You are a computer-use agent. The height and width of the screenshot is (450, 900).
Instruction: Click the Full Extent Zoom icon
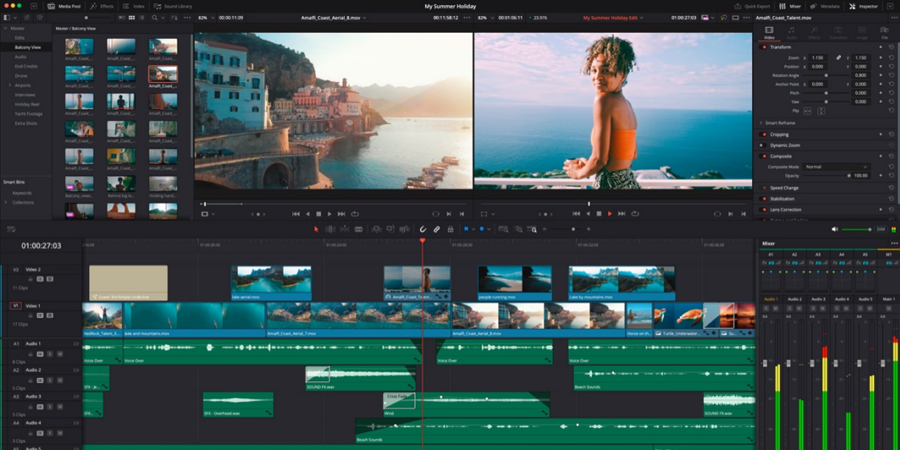[x=503, y=229]
